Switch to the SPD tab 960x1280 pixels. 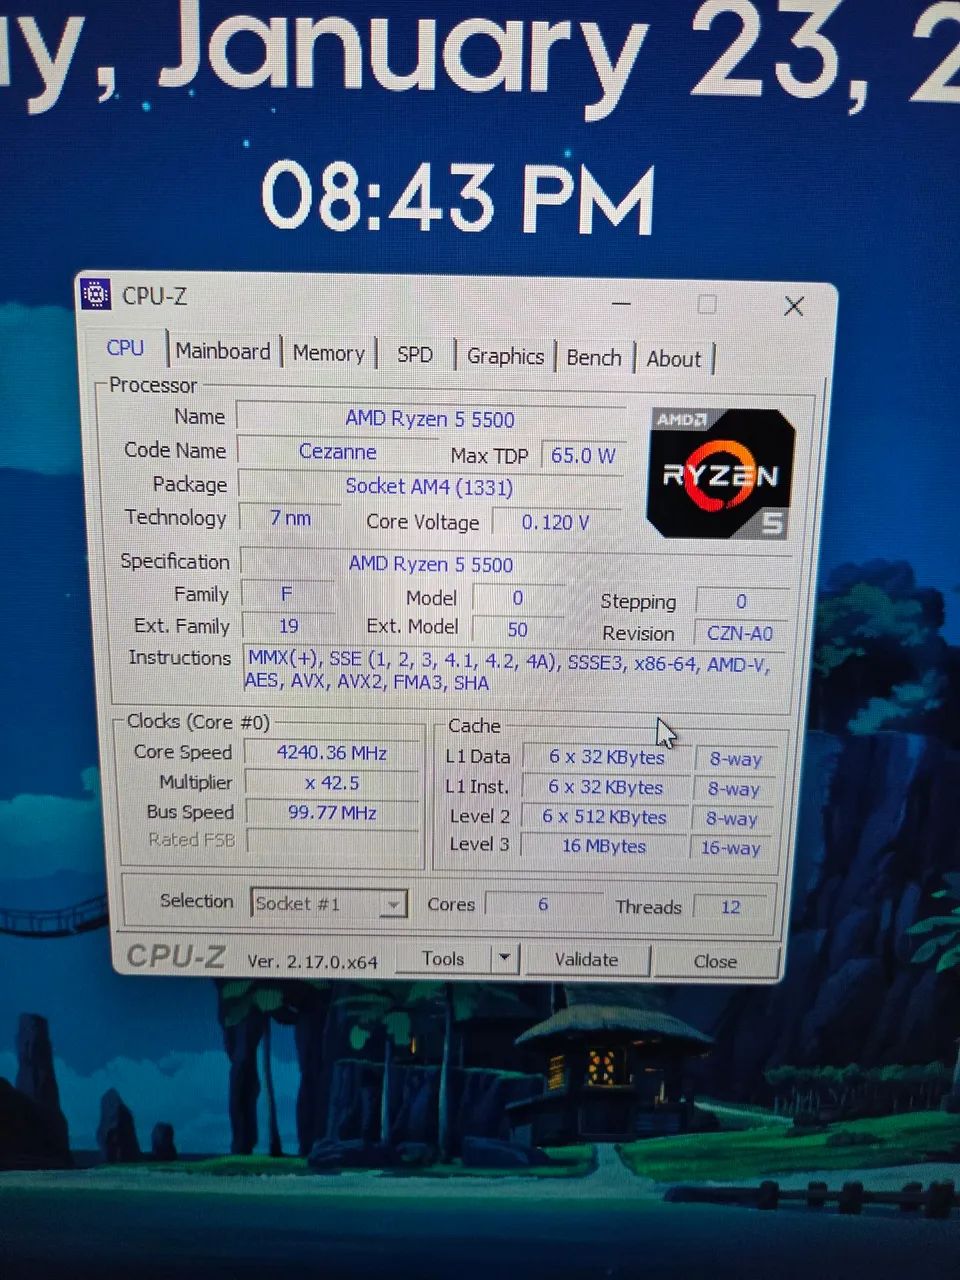(x=413, y=355)
